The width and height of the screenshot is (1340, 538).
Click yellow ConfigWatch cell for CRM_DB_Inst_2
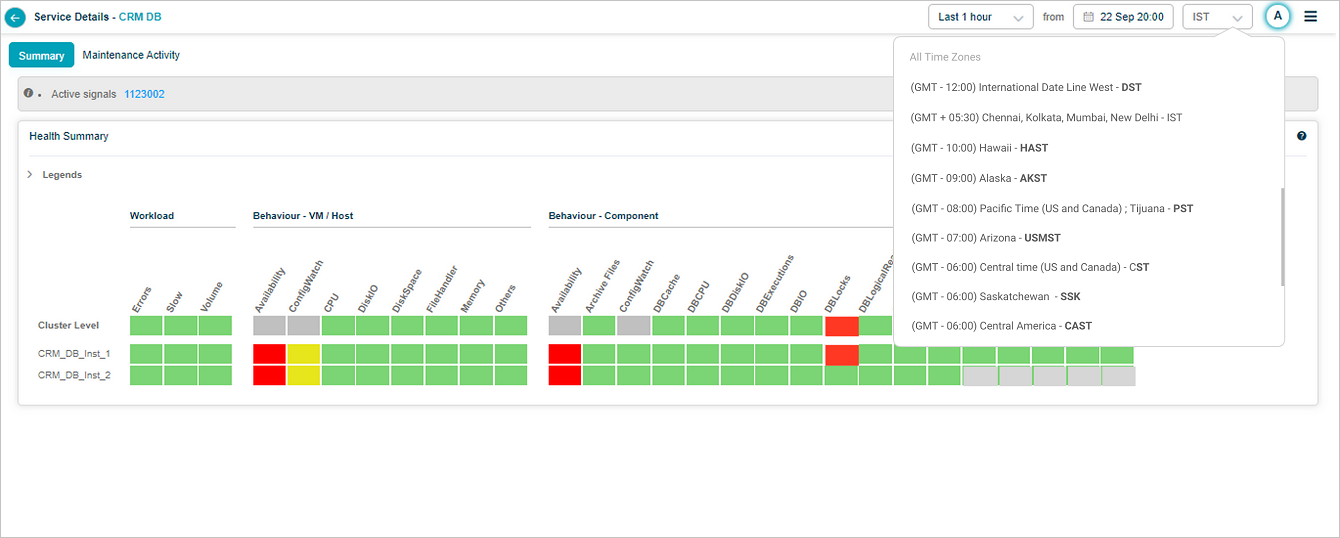[x=303, y=375]
